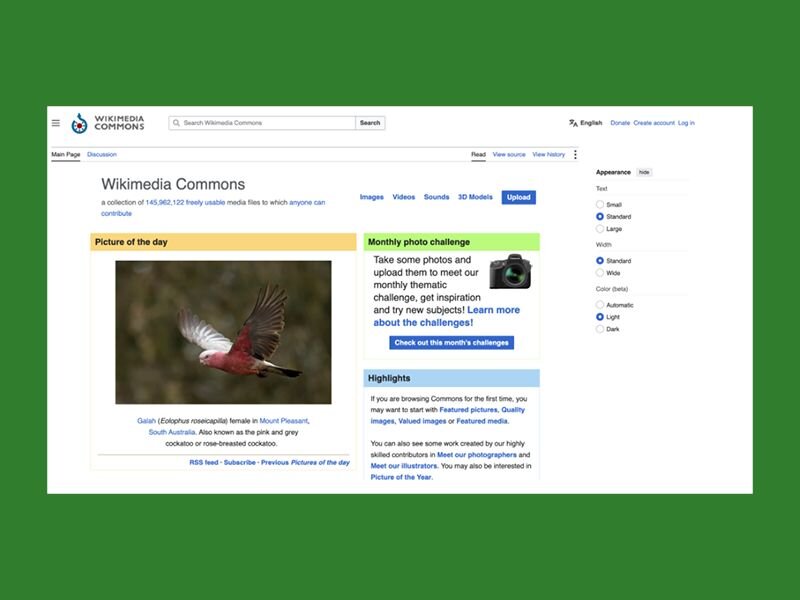Open the Valued images link
Screen dimensions: 800x600
tap(422, 421)
